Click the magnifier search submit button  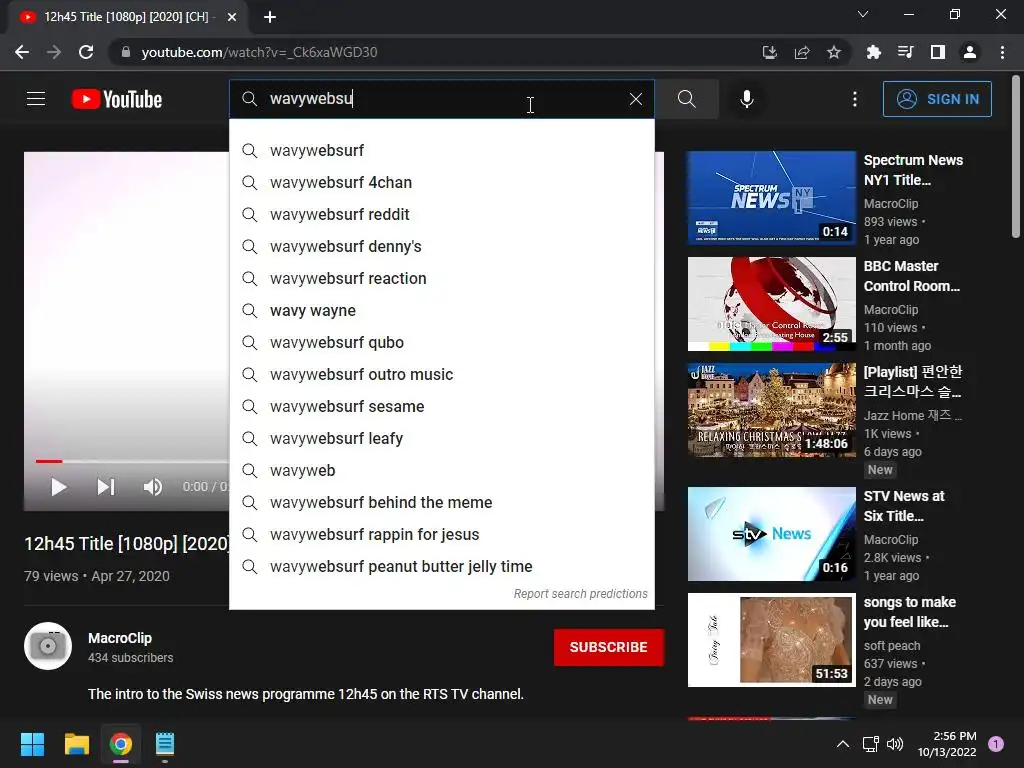coord(686,99)
